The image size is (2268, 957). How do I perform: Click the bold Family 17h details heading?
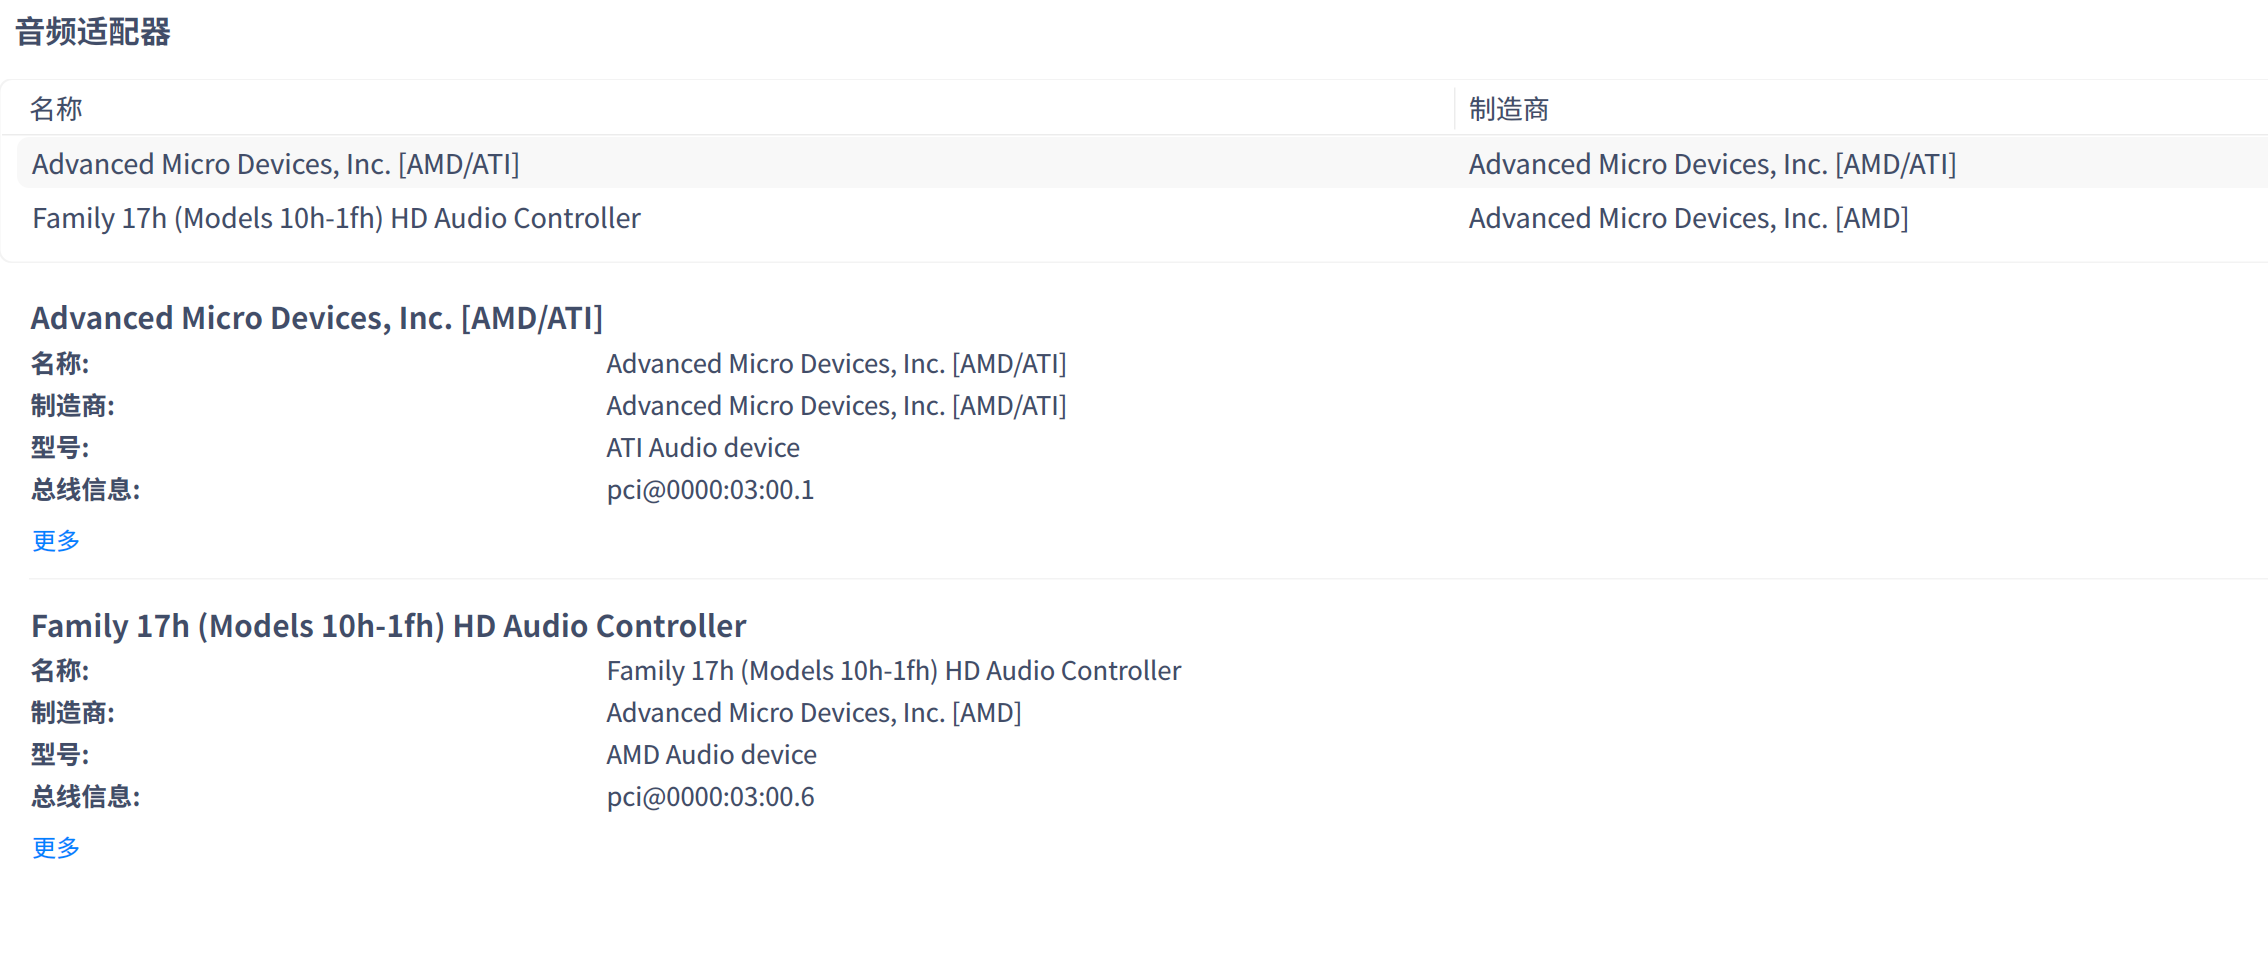pyautogui.click(x=388, y=626)
